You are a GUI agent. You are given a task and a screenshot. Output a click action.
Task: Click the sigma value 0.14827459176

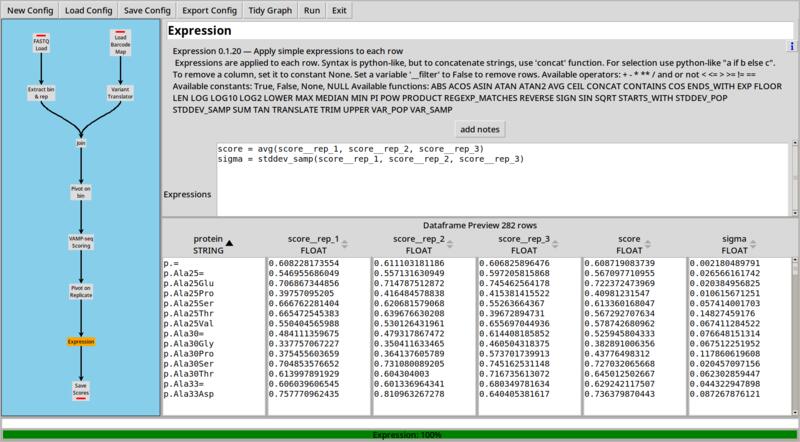pyautogui.click(x=722, y=313)
